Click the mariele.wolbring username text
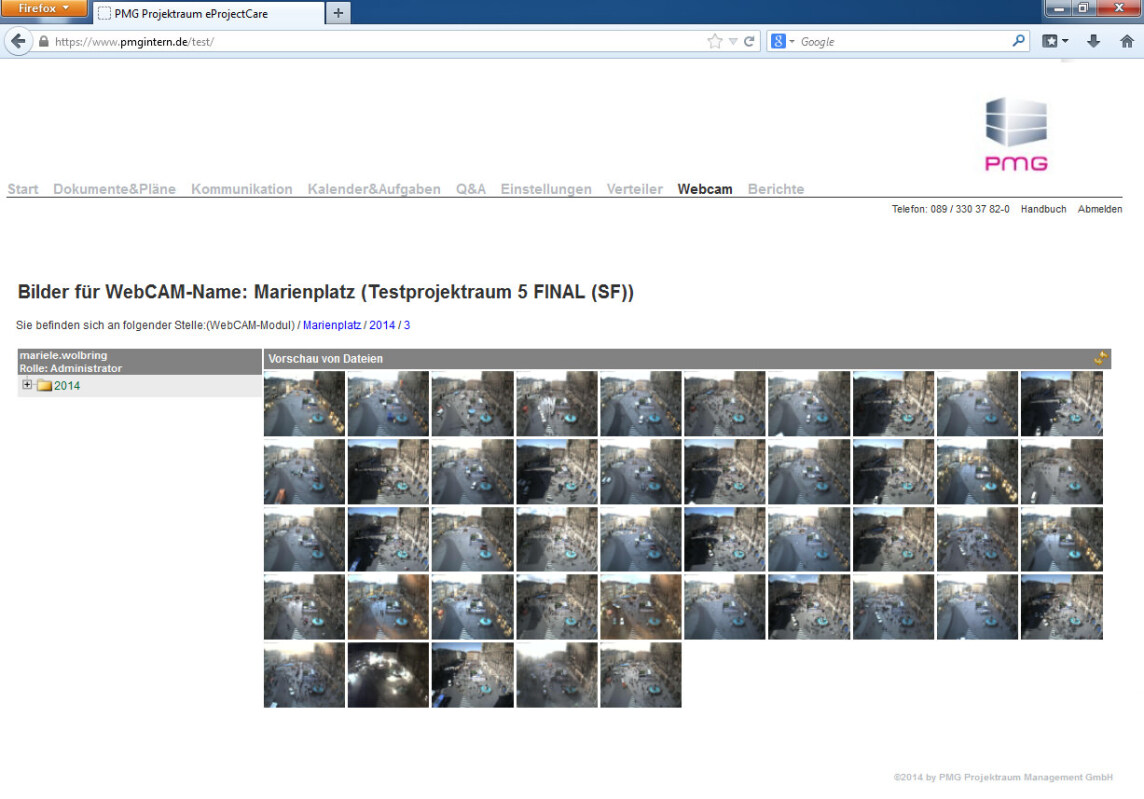Viewport: 1144px width, 799px height. [x=63, y=355]
